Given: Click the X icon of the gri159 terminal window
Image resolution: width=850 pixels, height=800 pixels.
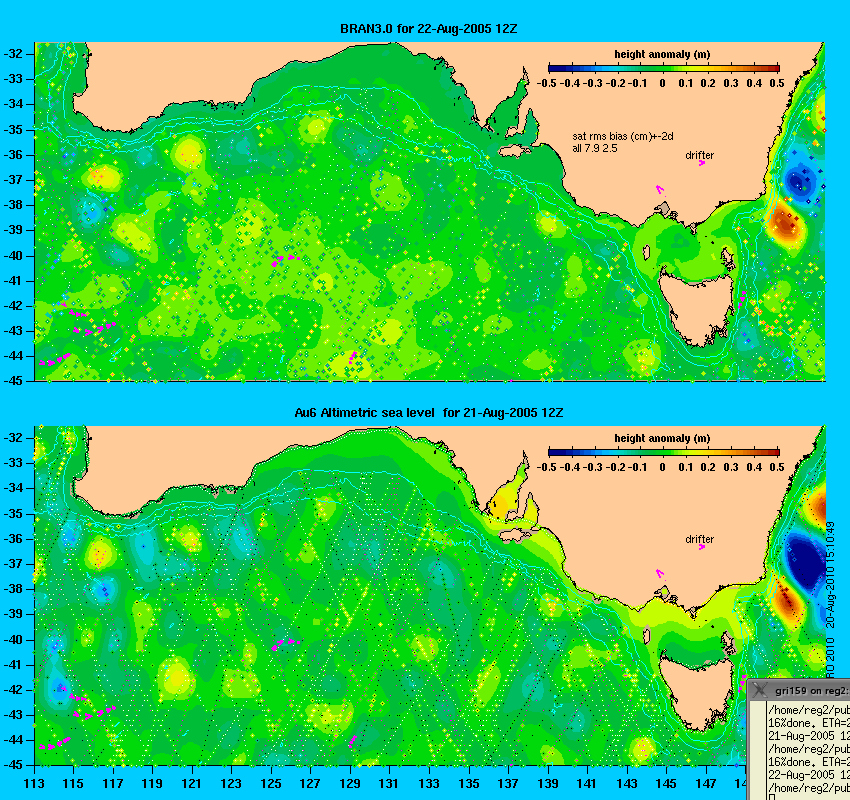Looking at the screenshot, I should pos(759,690).
